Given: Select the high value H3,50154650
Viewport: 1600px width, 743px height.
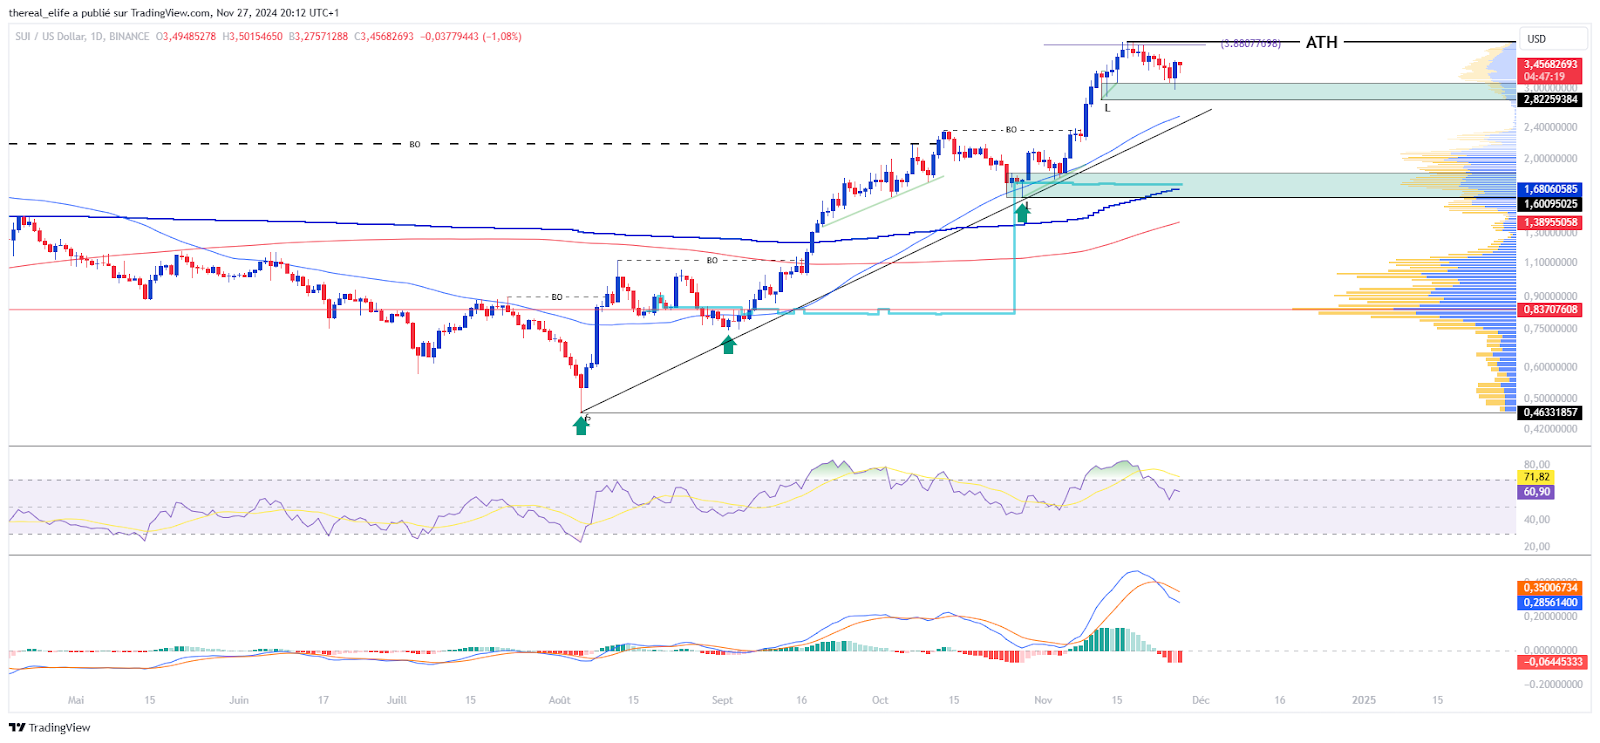Looking at the screenshot, I should point(253,37).
